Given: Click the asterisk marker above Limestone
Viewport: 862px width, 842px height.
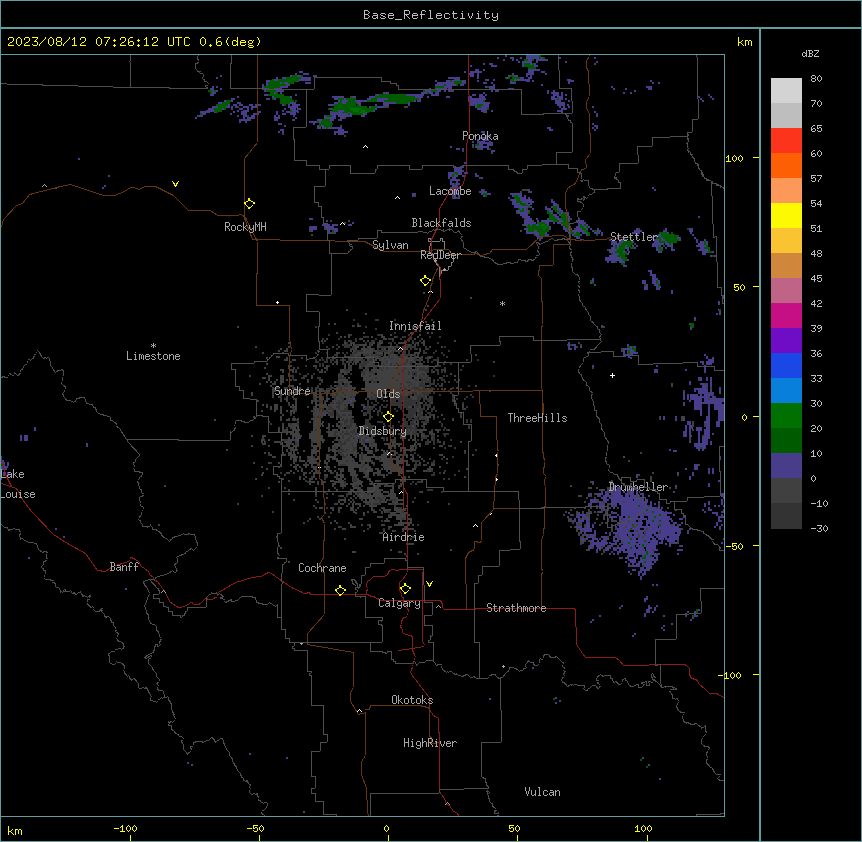Looking at the screenshot, I should [x=153, y=346].
